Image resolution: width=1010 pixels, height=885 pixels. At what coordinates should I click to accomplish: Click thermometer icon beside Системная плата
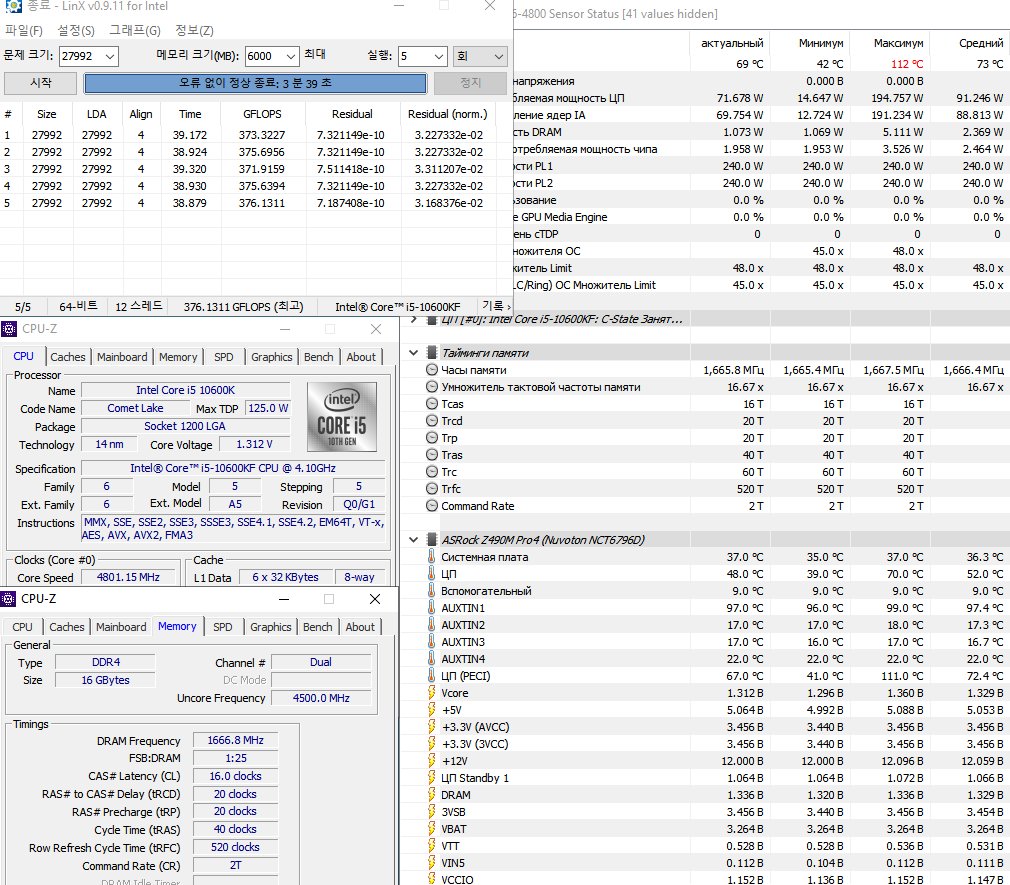[x=432, y=557]
